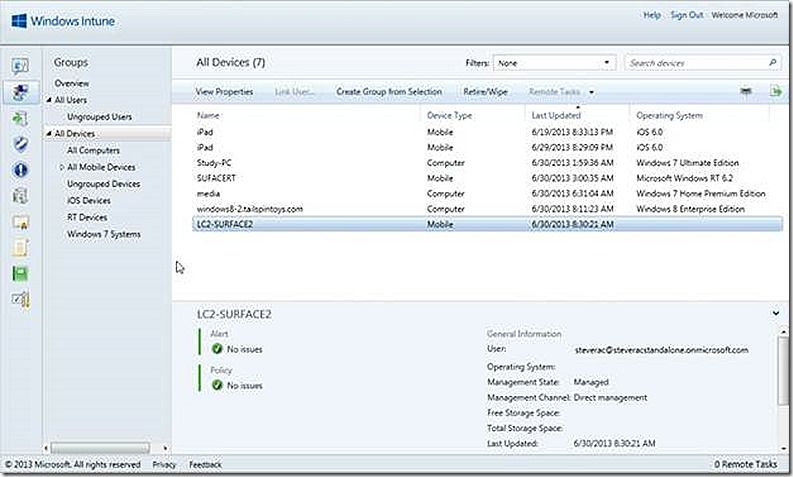Sort by Last Updated column header
This screenshot has width=793, height=477.
pos(556,115)
